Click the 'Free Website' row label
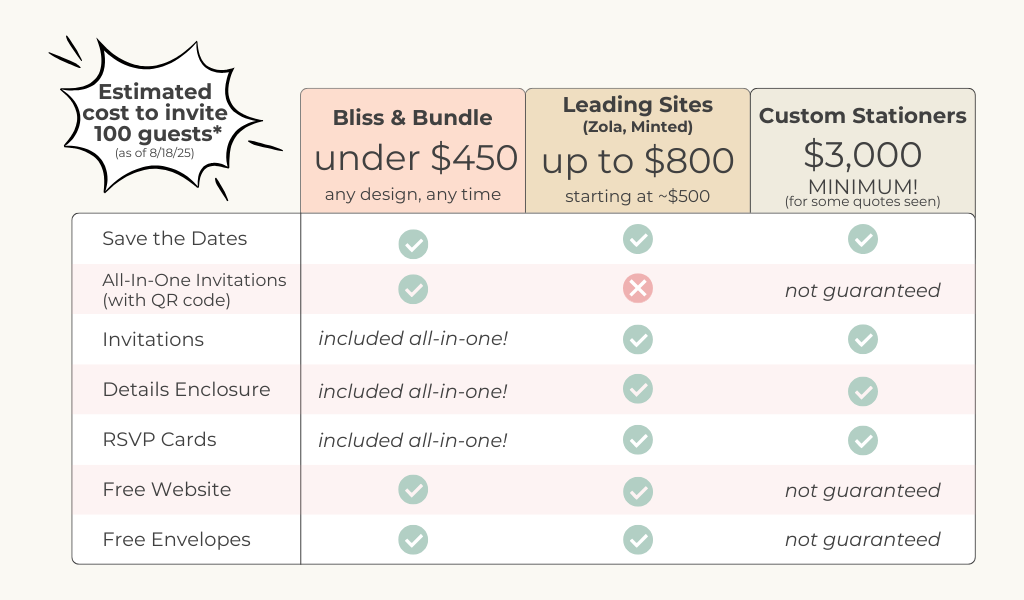1024x600 pixels. pos(166,490)
